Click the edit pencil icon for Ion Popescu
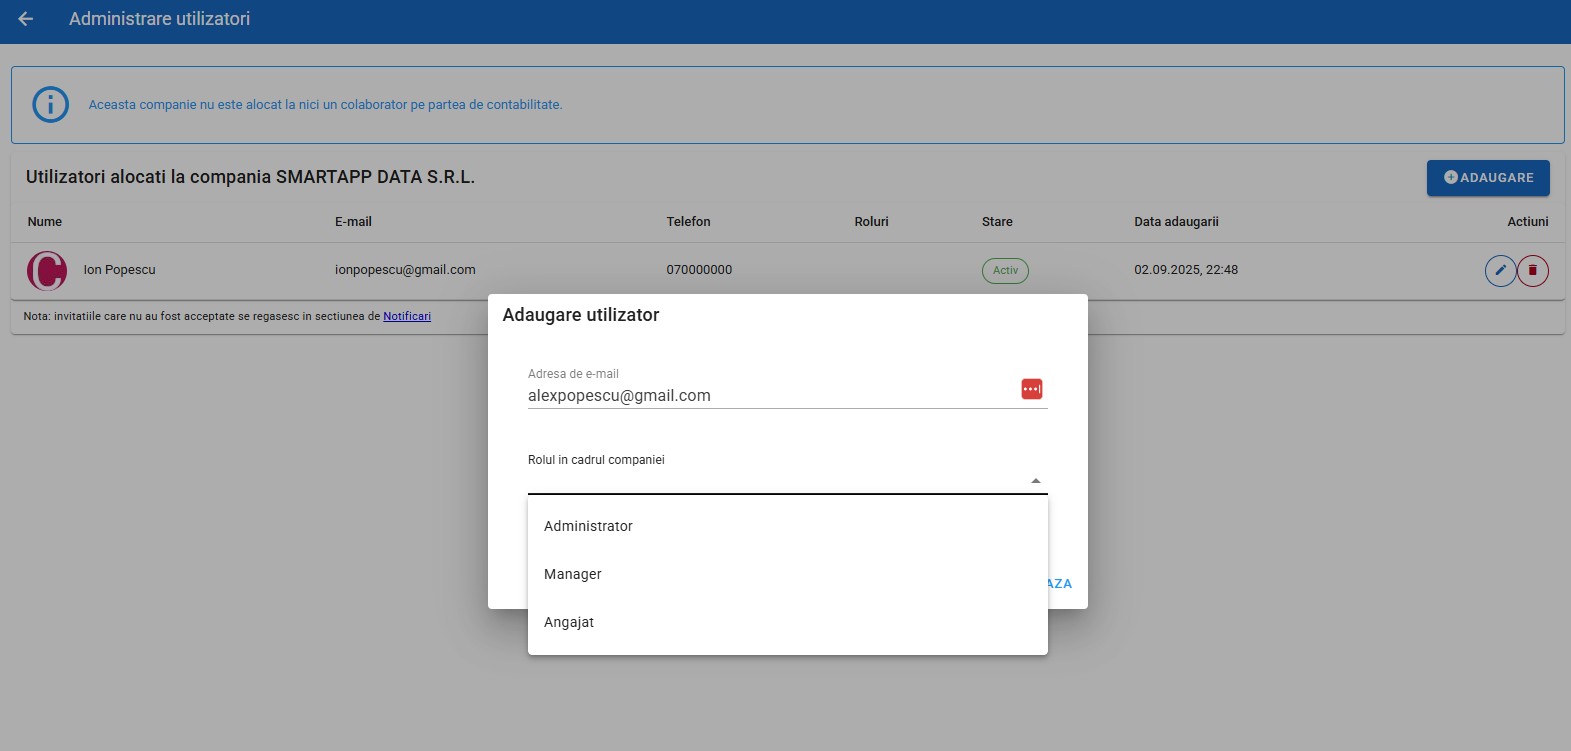Viewport: 1571px width, 751px height. tap(1500, 270)
